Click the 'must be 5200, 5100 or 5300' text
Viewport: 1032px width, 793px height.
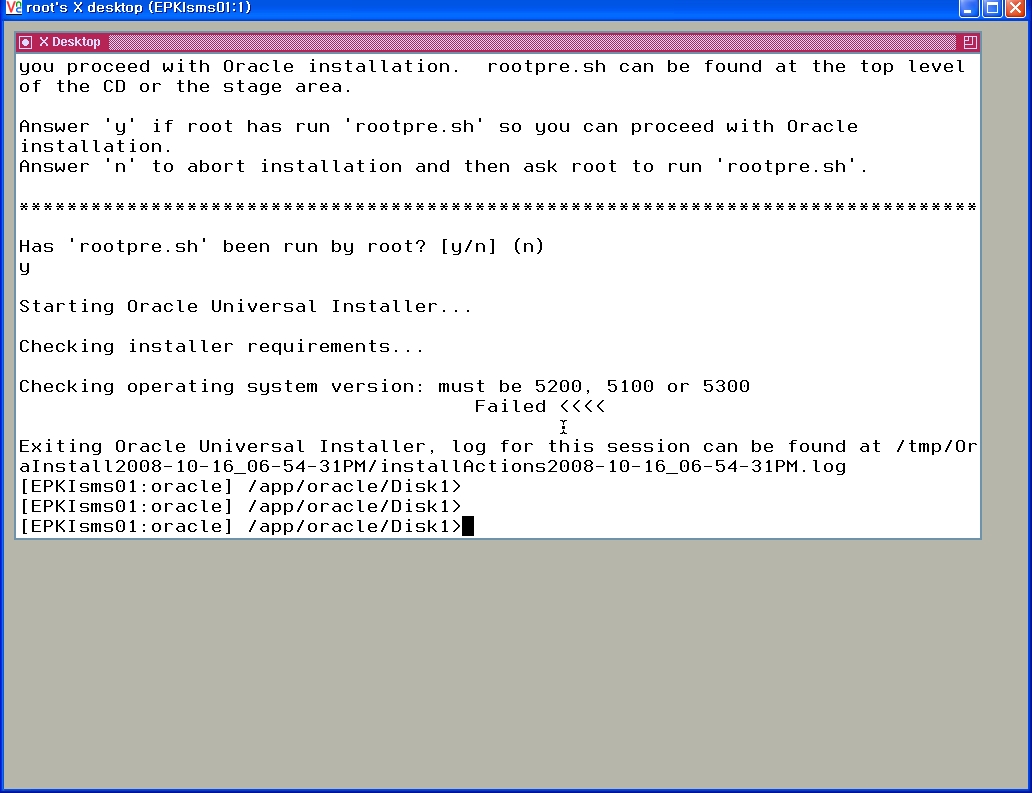pyautogui.click(x=594, y=387)
